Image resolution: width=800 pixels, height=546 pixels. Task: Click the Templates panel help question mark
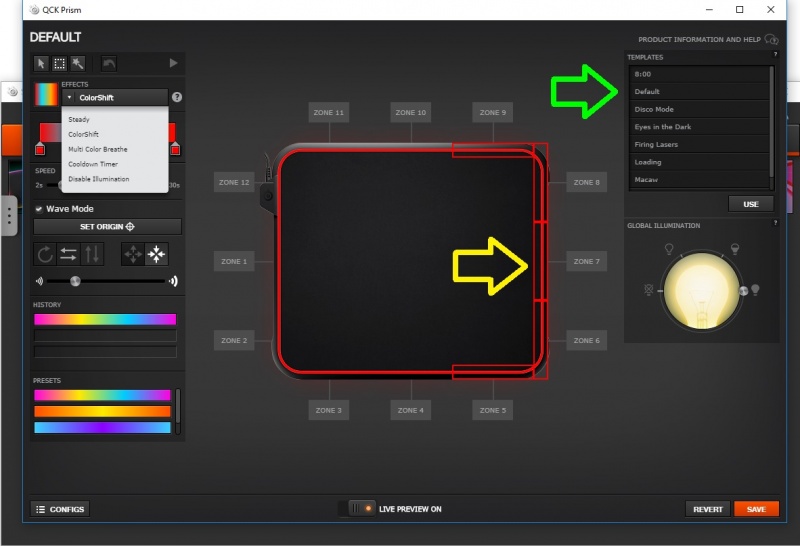775,54
